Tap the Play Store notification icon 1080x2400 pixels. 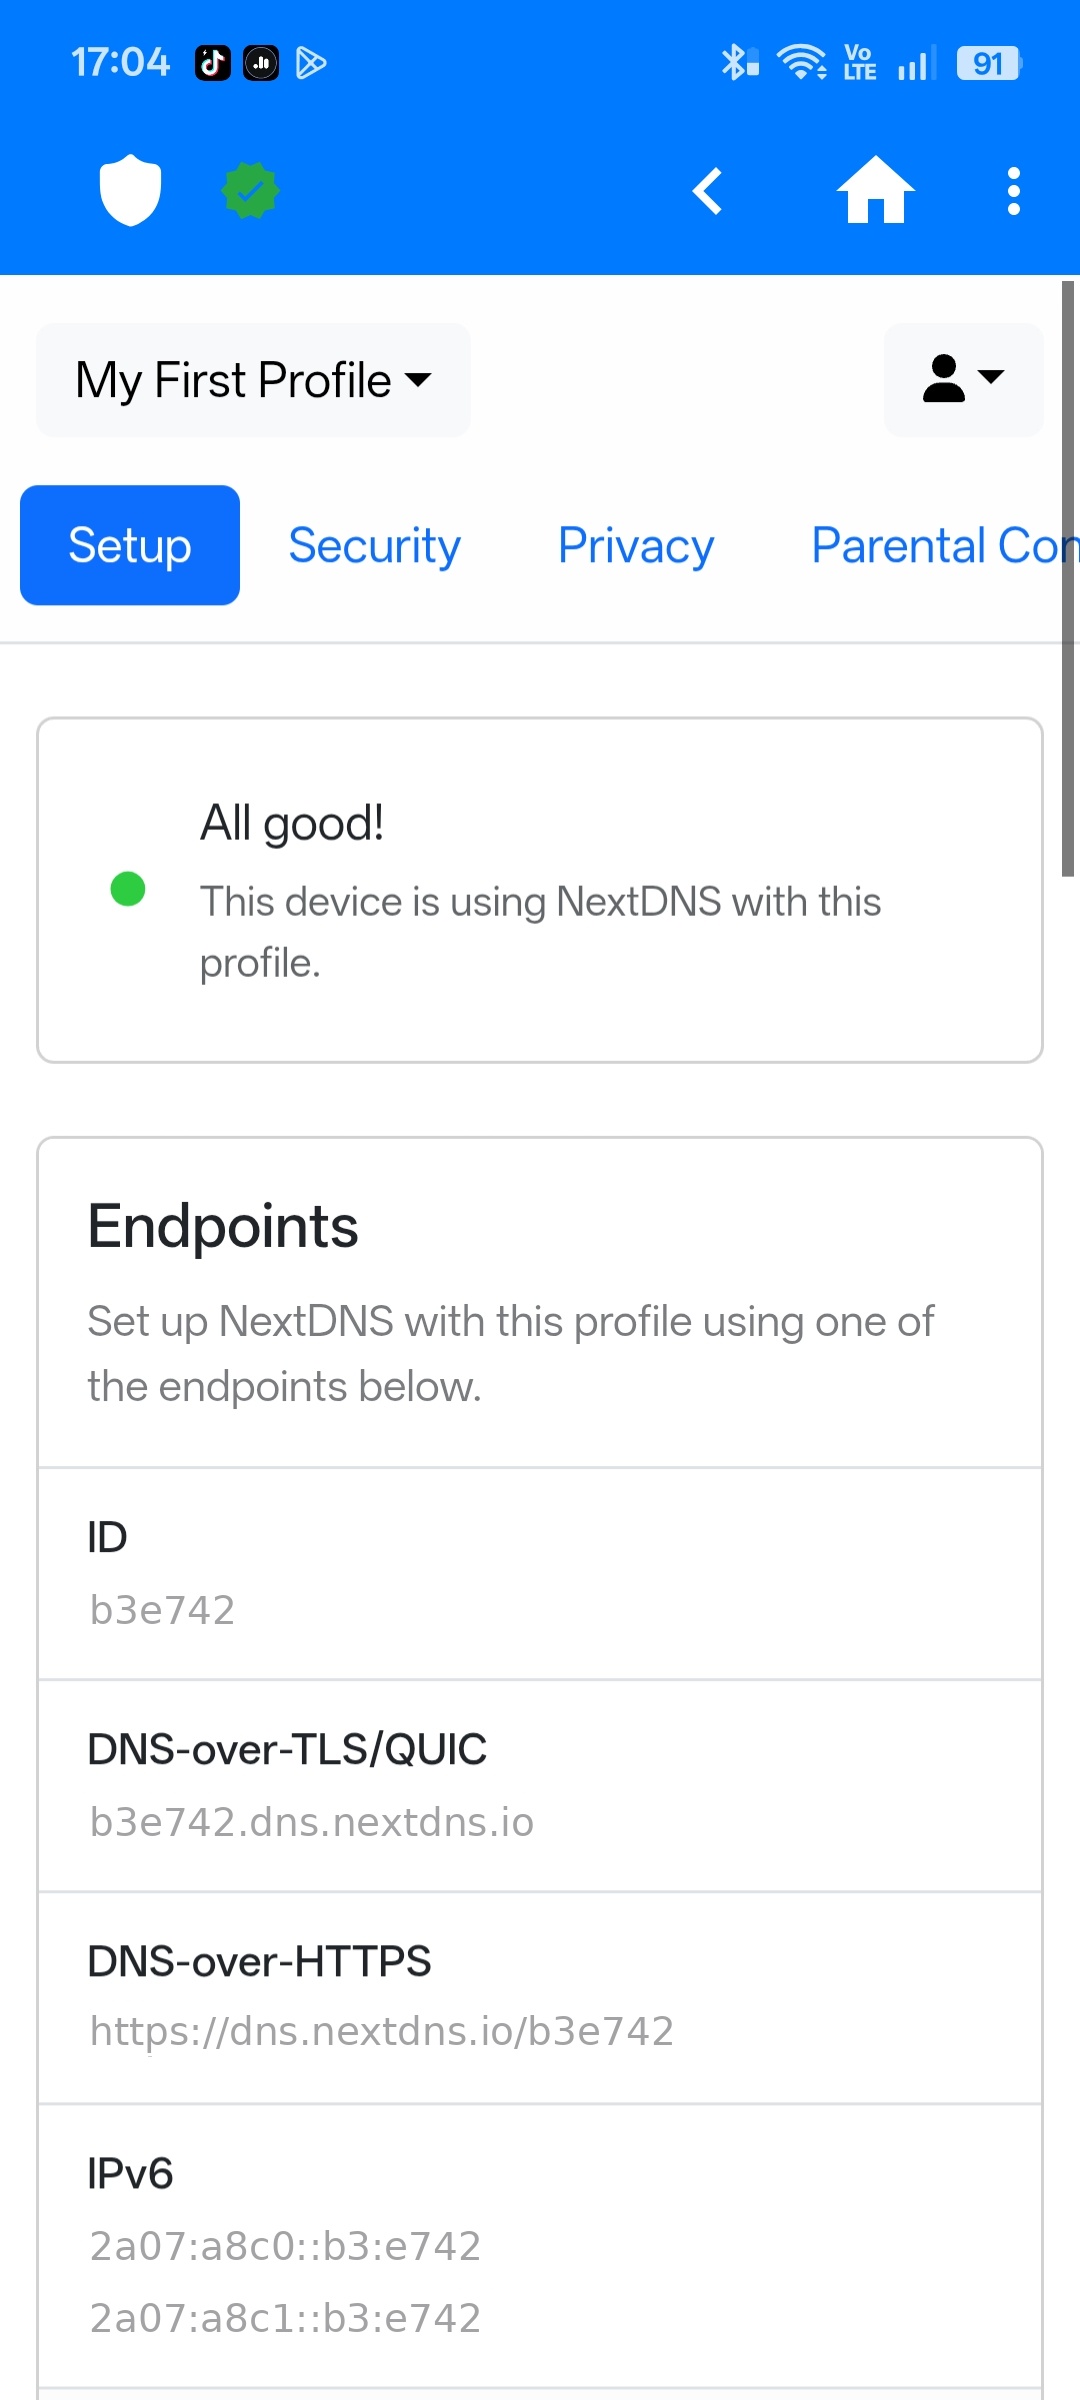(x=311, y=62)
